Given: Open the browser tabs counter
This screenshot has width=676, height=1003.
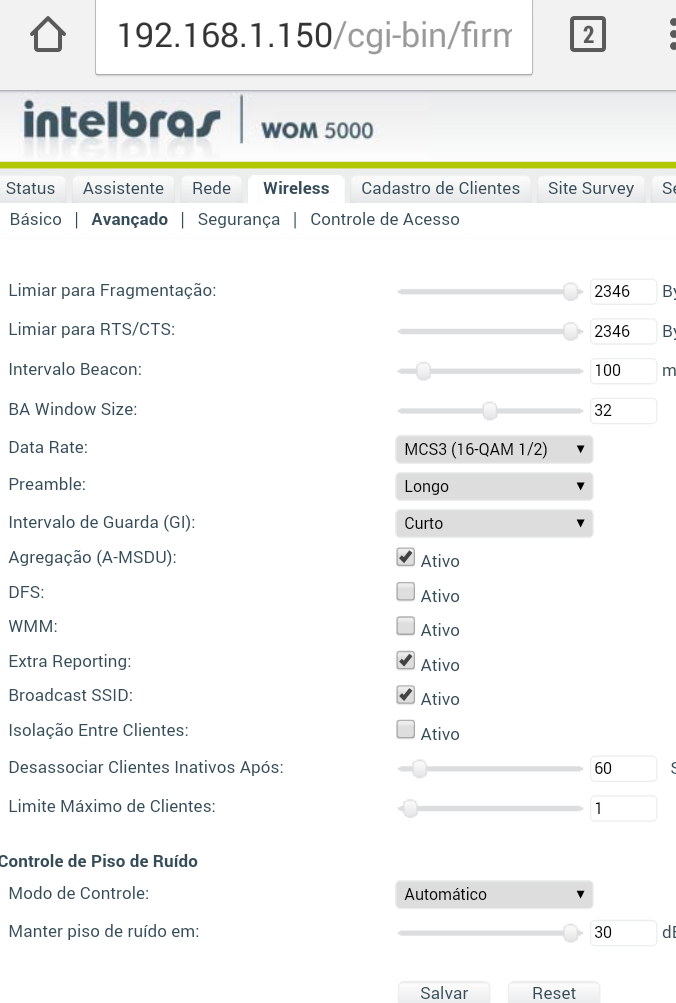Looking at the screenshot, I should pyautogui.click(x=588, y=37).
